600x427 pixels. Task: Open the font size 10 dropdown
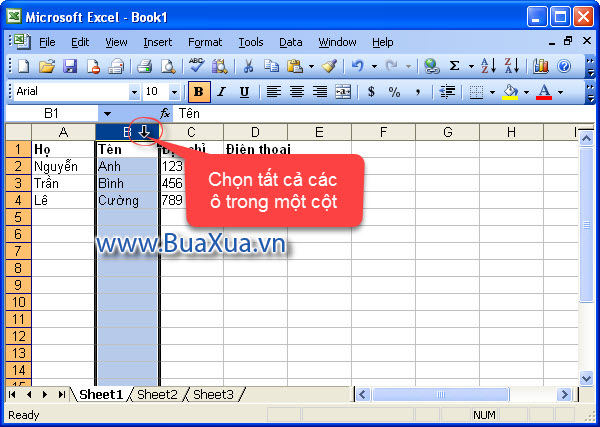174,92
